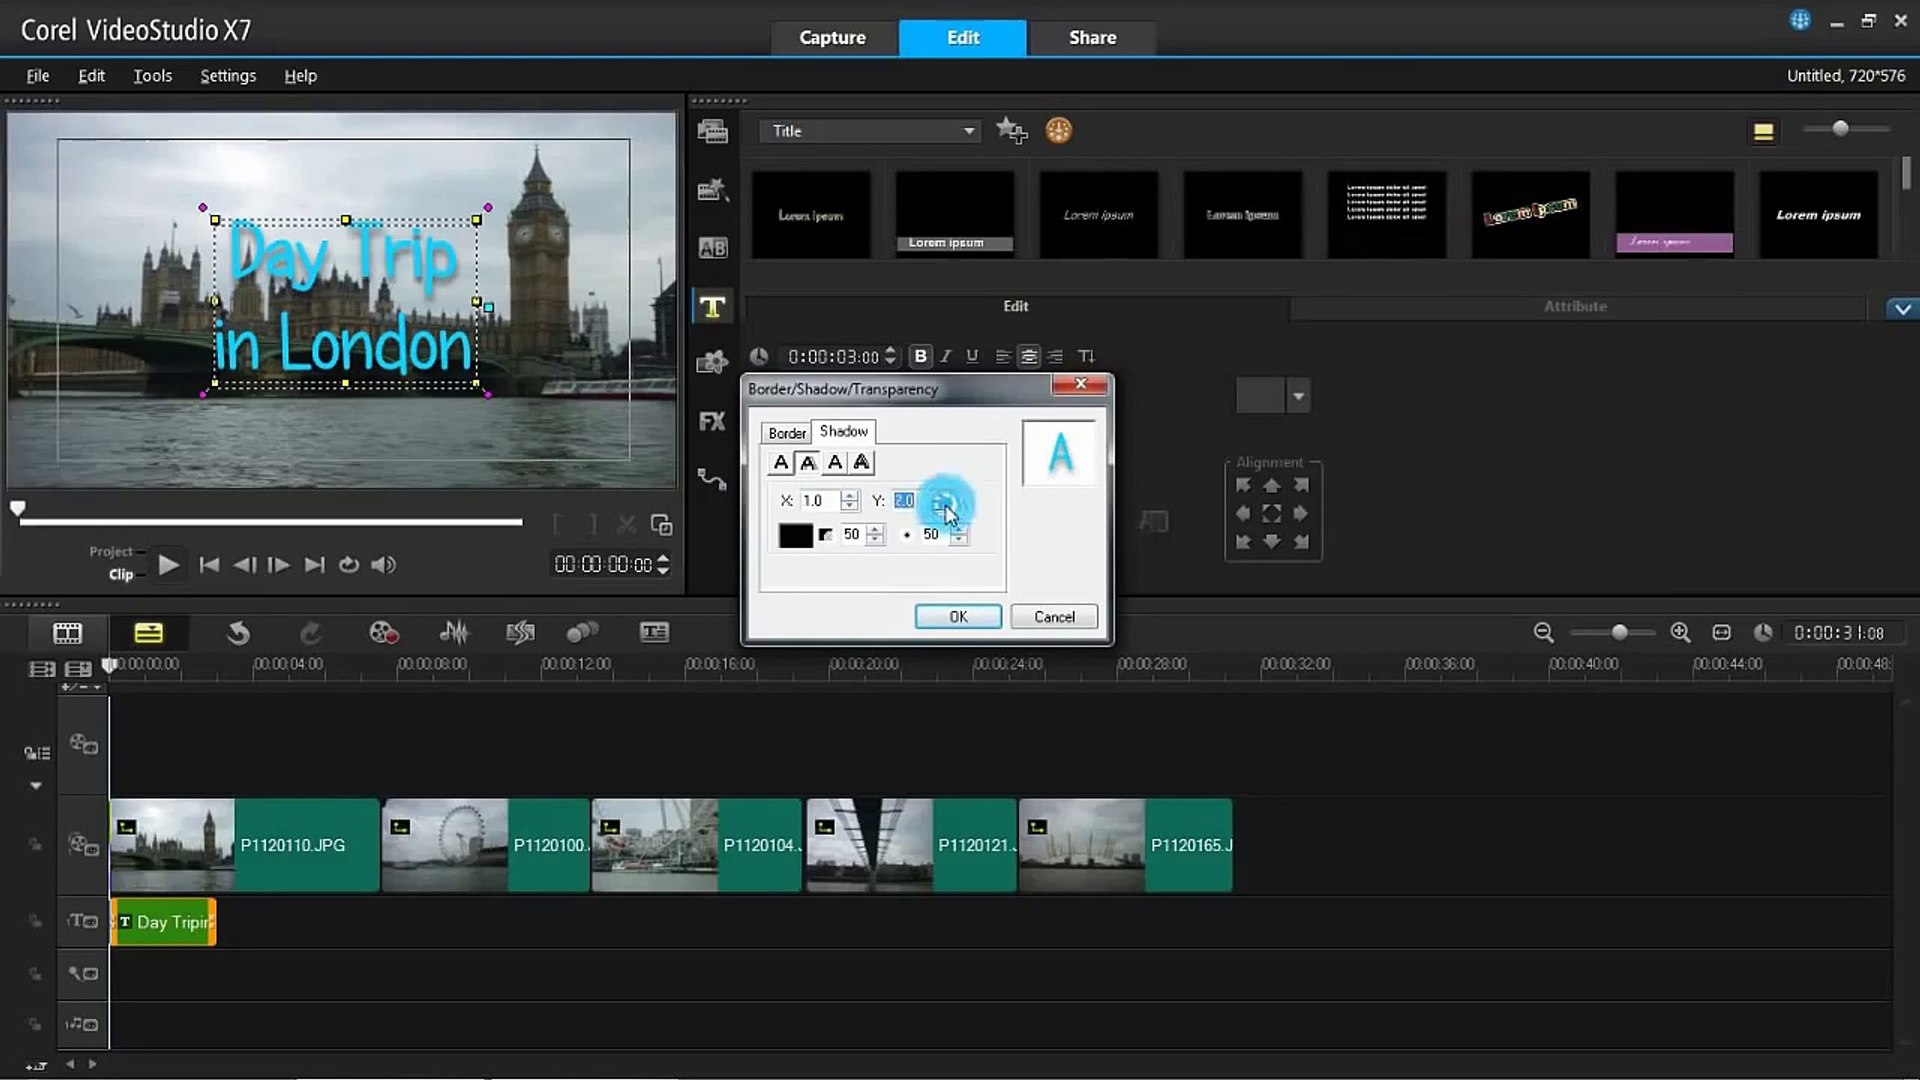This screenshot has width=1920, height=1080.
Task: Open the Path library icon
Action: coord(712,479)
